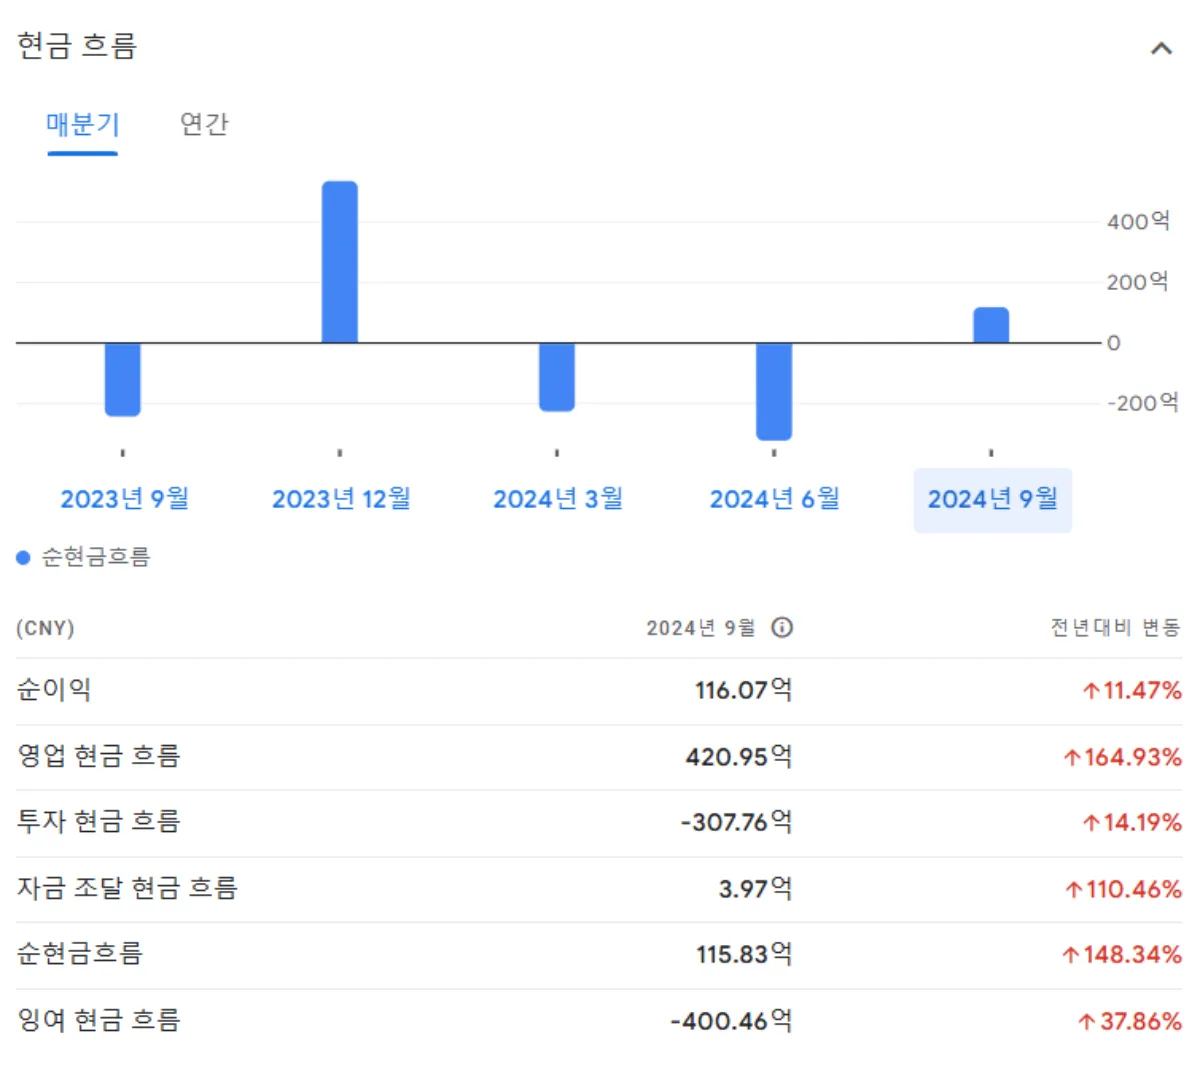Click the 2024년 9월 positive bar
The width and height of the screenshot is (1200, 1071).
990,325
